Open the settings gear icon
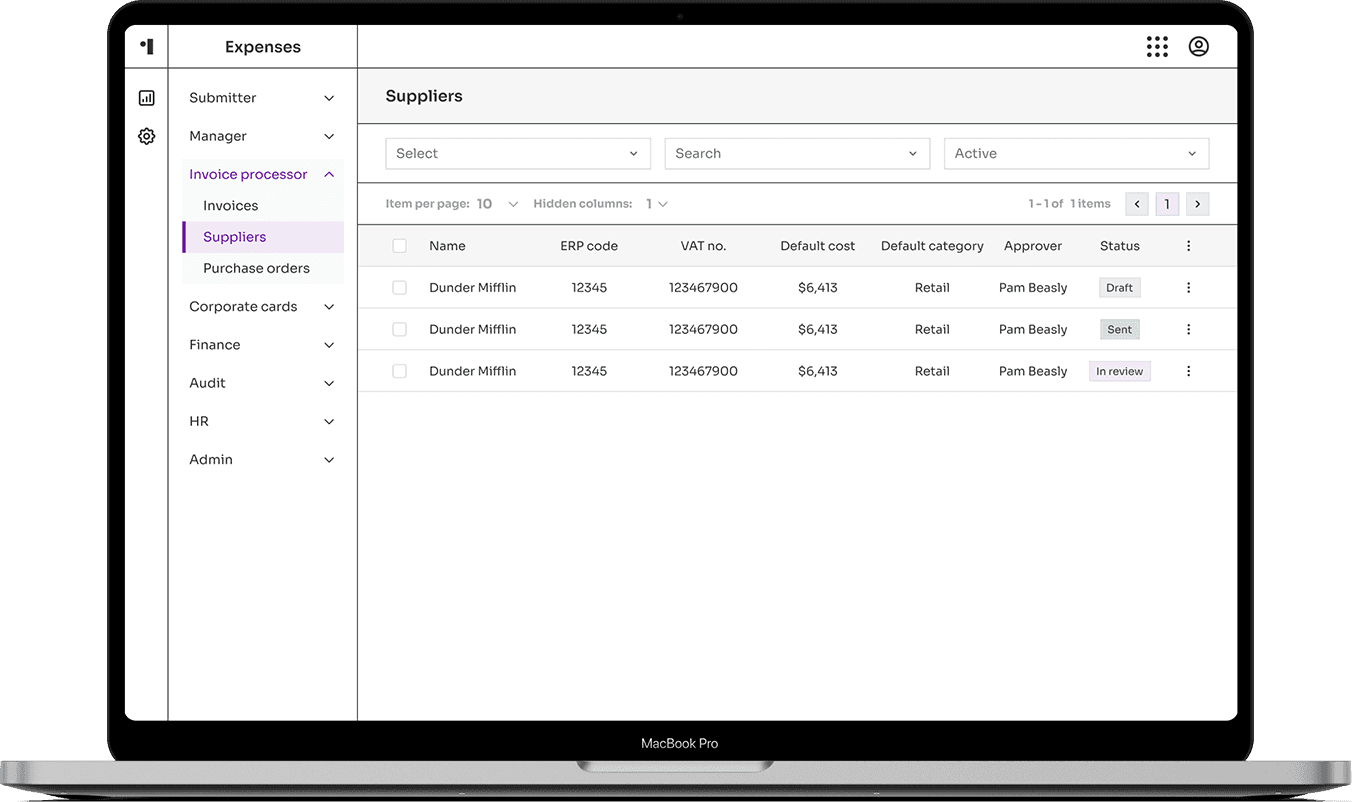Viewport: 1364px width, 802px height. pos(147,136)
